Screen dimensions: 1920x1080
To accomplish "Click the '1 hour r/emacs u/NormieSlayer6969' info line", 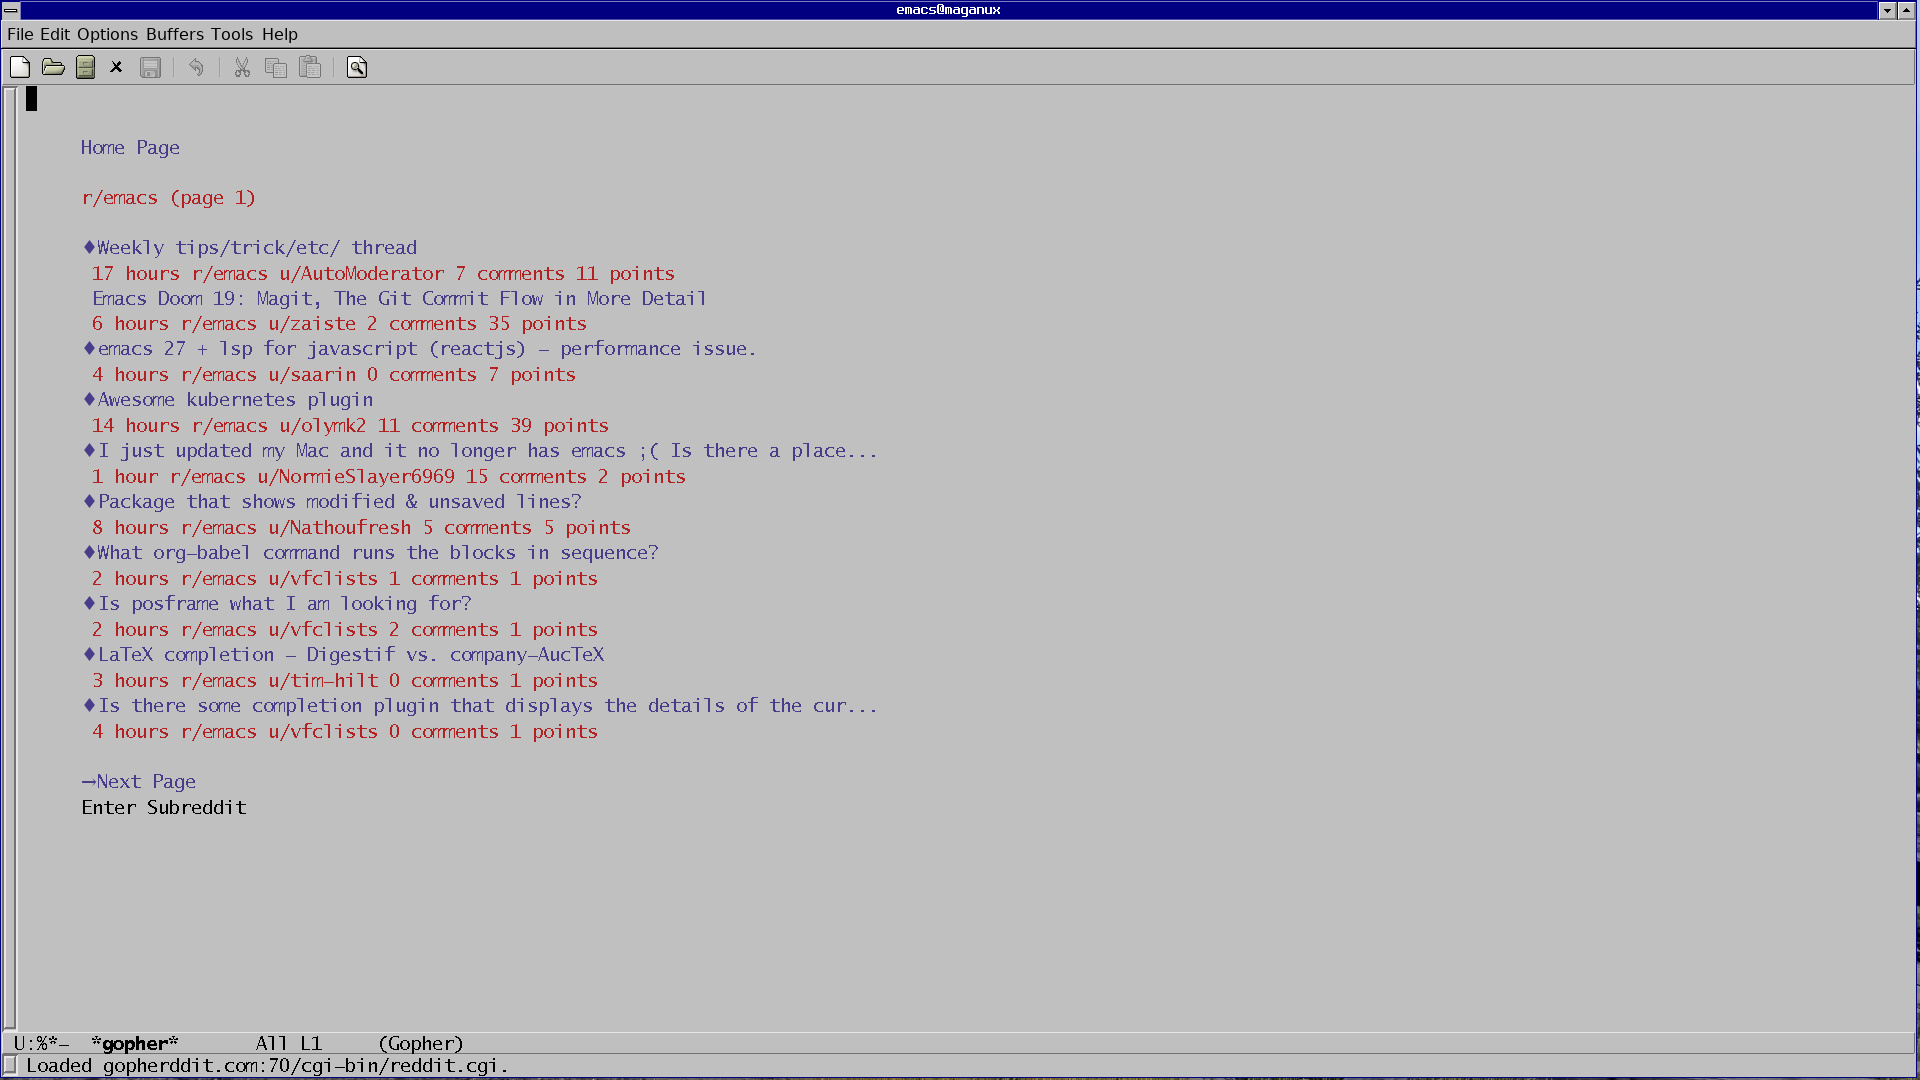I will coord(389,477).
